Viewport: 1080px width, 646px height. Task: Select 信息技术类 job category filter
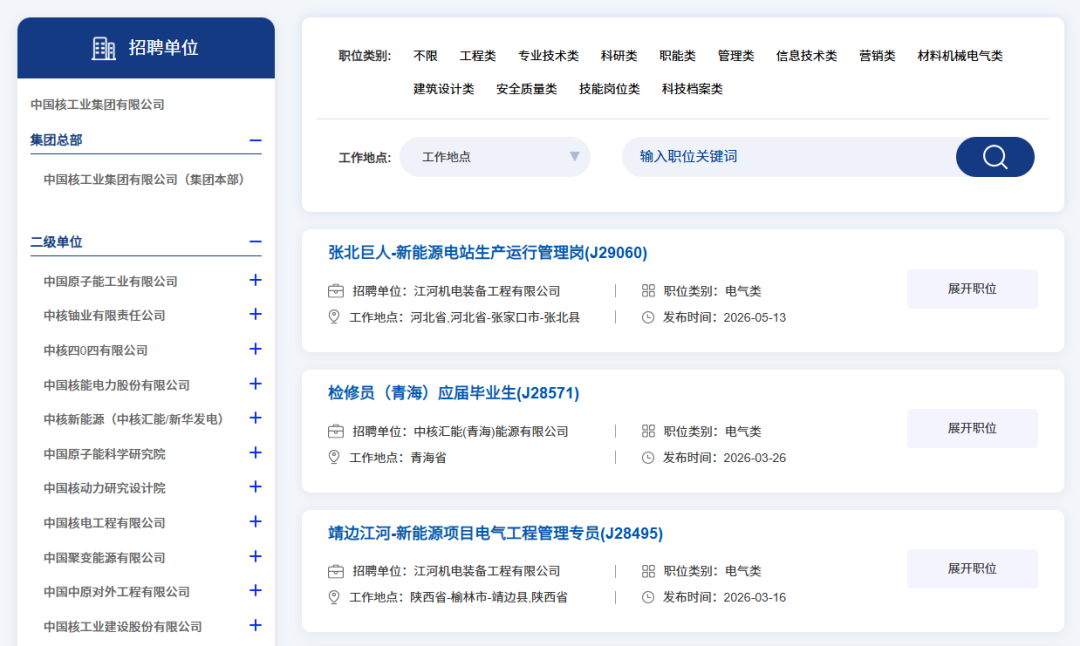click(x=806, y=56)
